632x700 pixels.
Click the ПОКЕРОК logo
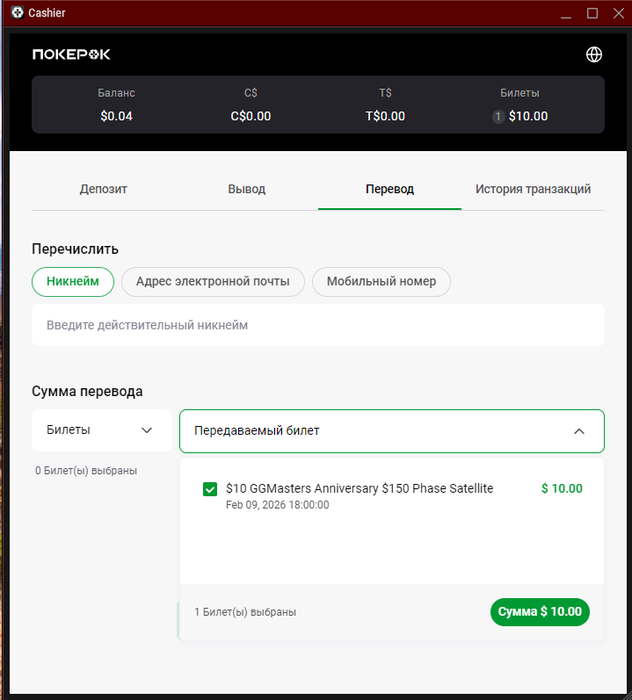point(71,54)
